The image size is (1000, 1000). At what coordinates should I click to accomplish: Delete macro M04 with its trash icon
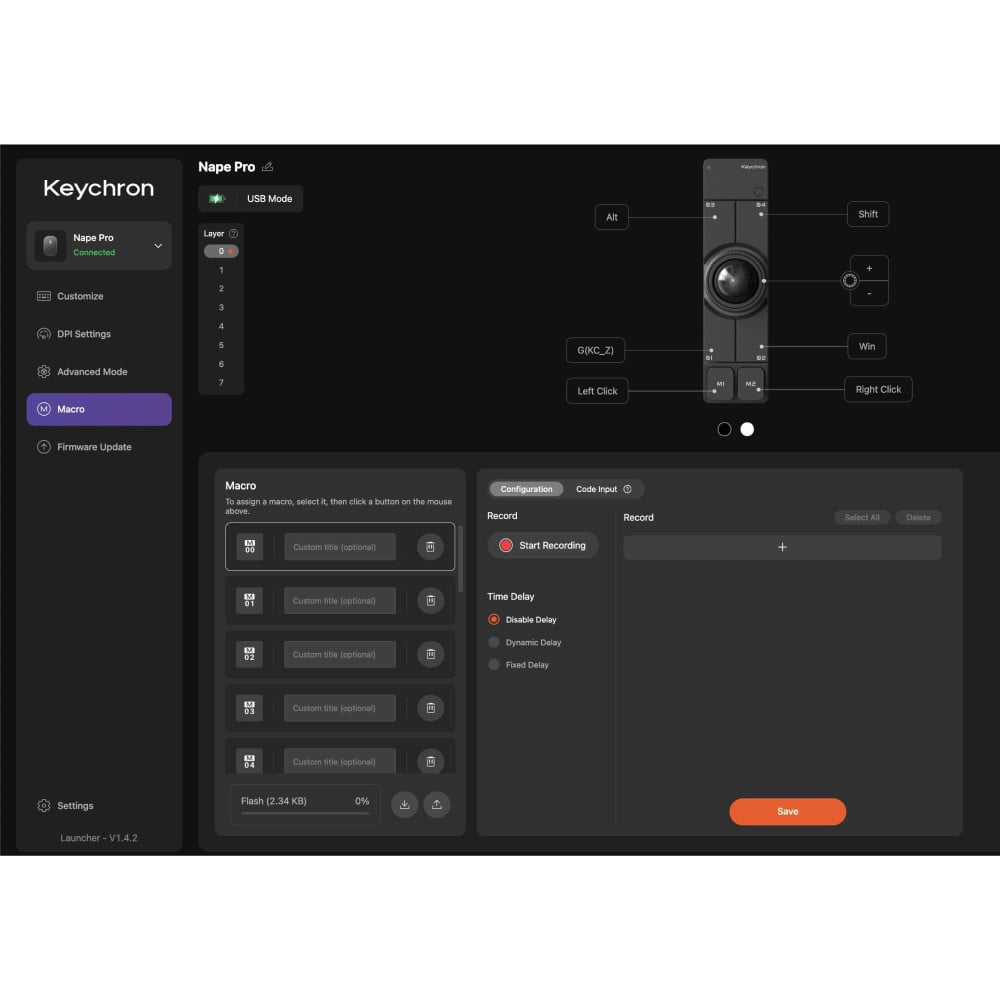pyautogui.click(x=430, y=761)
